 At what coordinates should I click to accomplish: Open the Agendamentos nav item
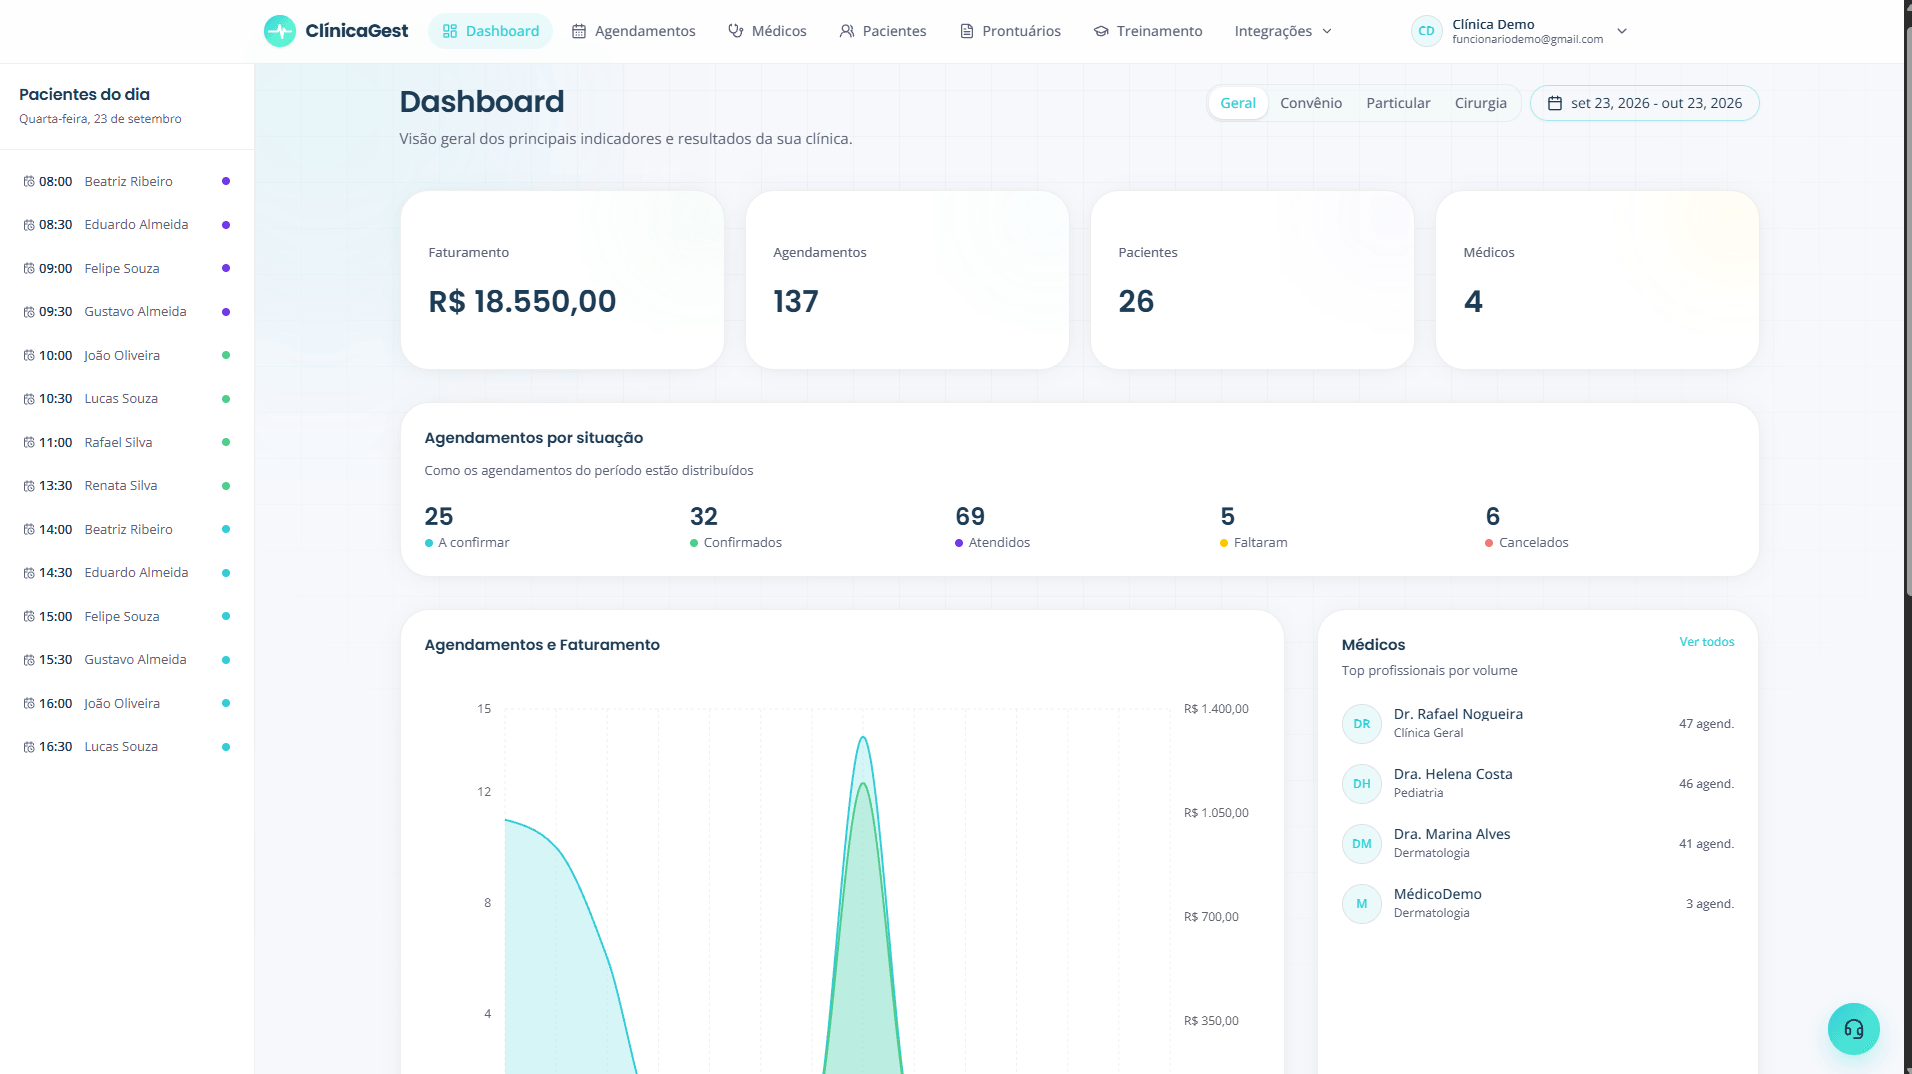coord(634,31)
